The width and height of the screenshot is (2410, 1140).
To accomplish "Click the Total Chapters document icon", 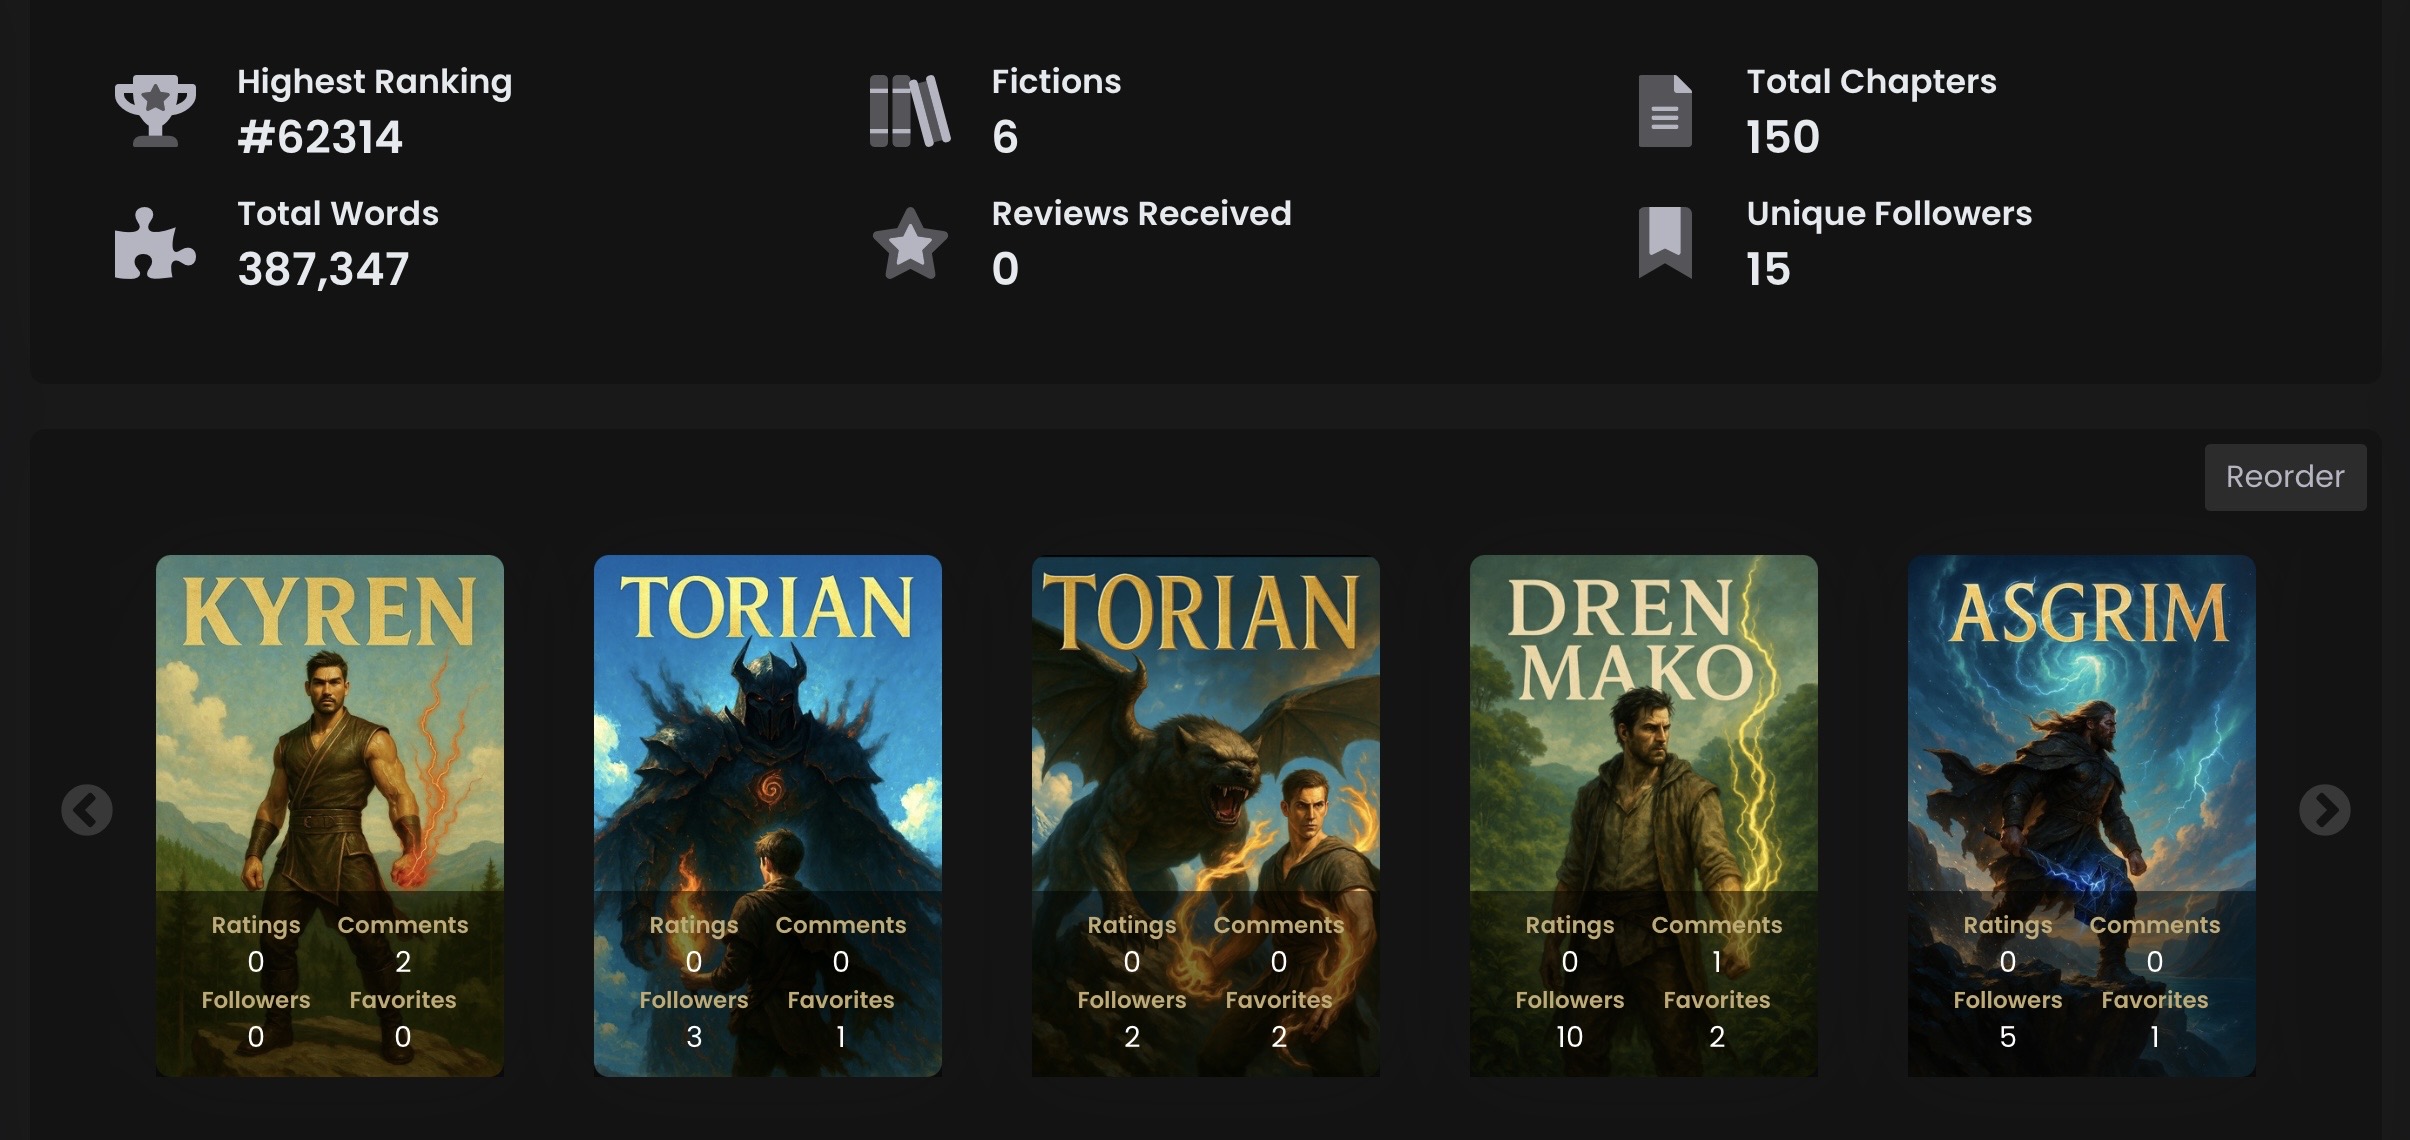I will [1665, 111].
